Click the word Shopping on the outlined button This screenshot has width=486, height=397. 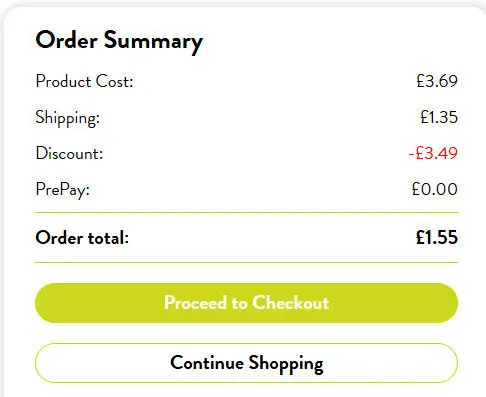point(286,364)
